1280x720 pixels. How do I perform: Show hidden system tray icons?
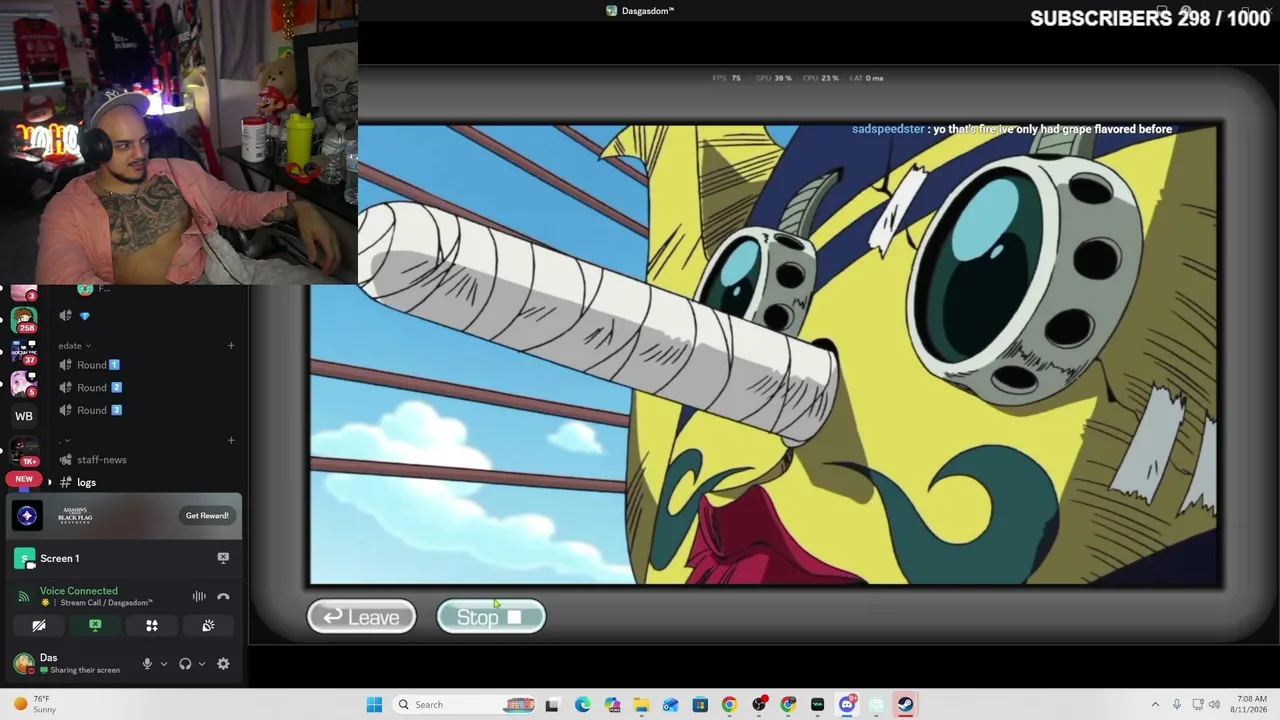pos(1155,705)
